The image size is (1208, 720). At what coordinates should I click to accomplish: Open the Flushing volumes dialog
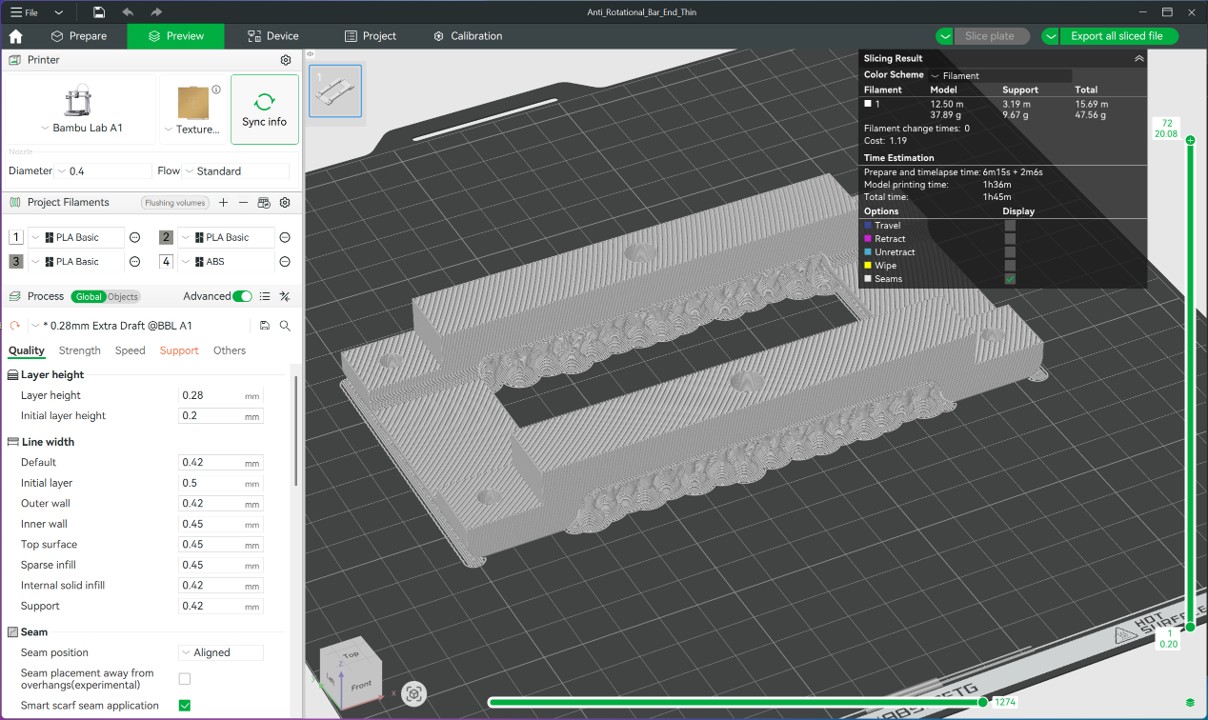[x=175, y=203]
